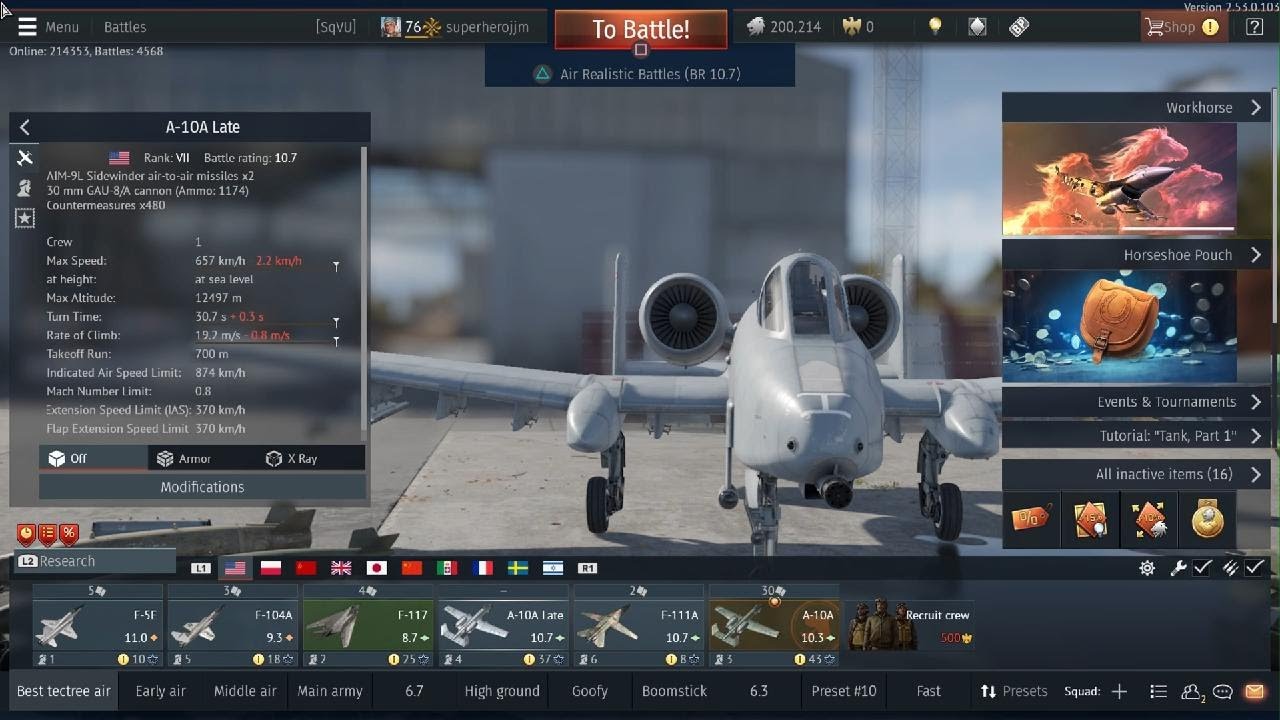Select the F-5E crew slot
This screenshot has width=1280, height=720.
pos(97,626)
